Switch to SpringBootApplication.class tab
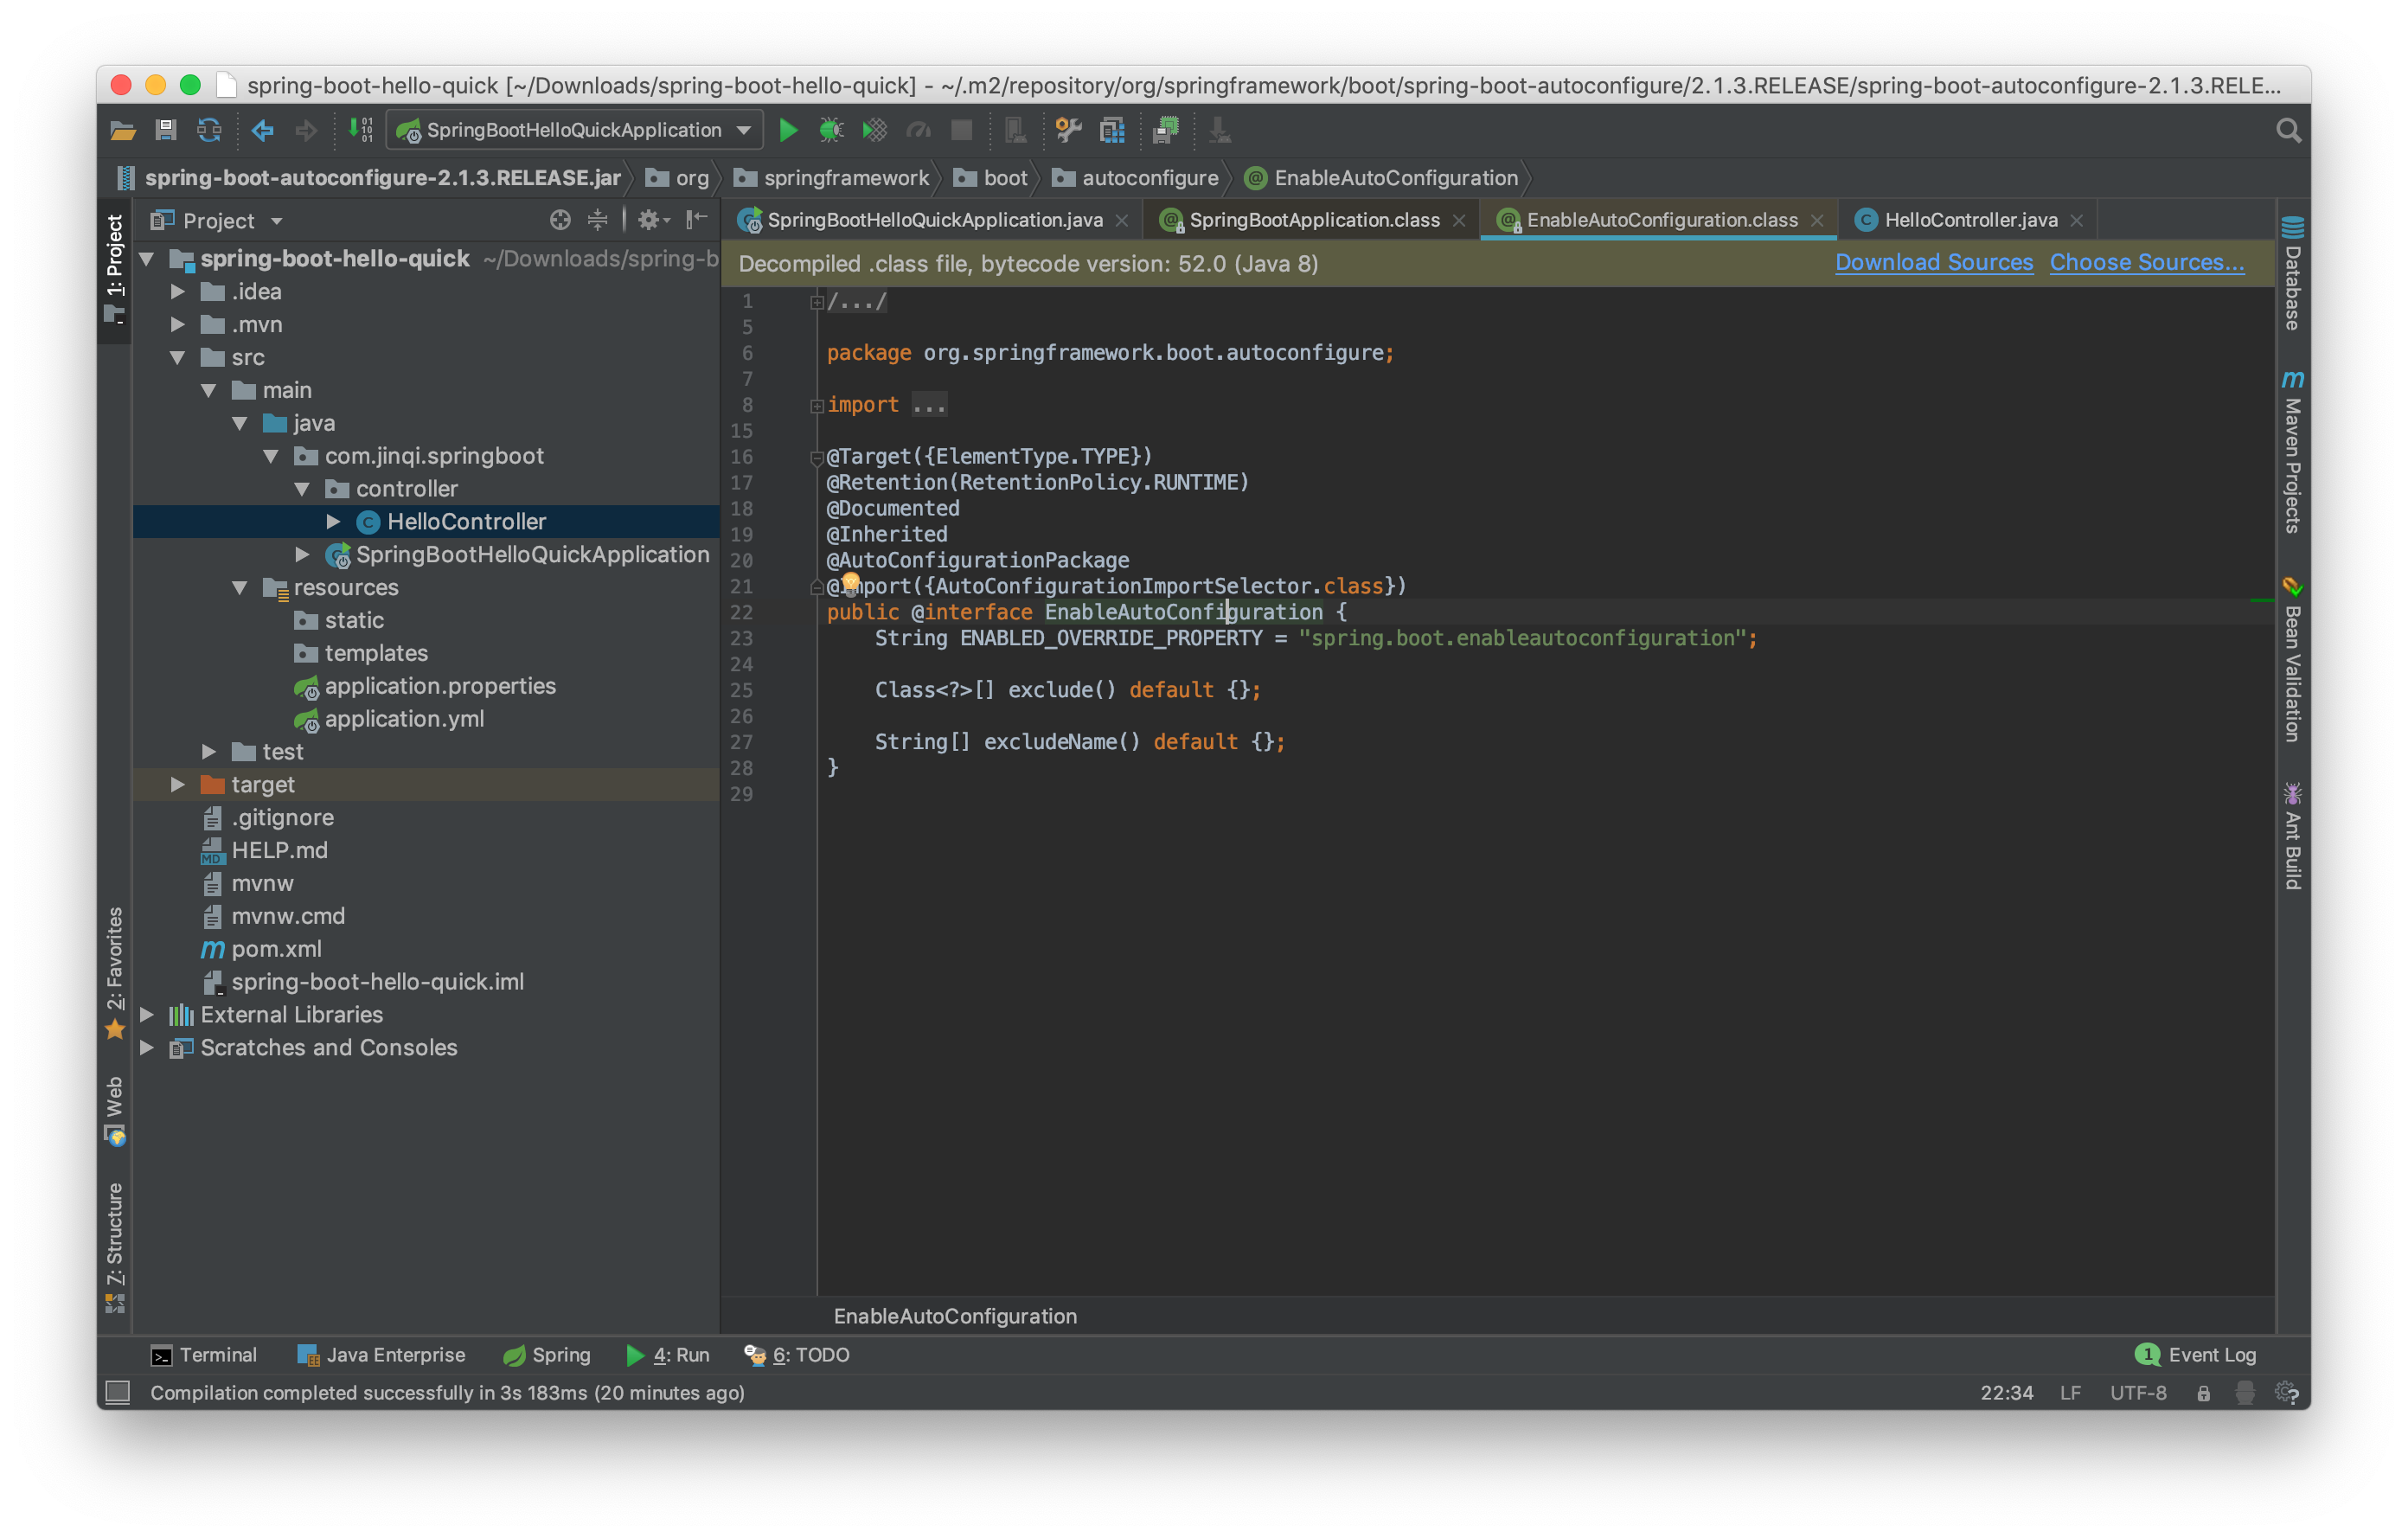This screenshot has height=1538, width=2408. (x=1314, y=220)
